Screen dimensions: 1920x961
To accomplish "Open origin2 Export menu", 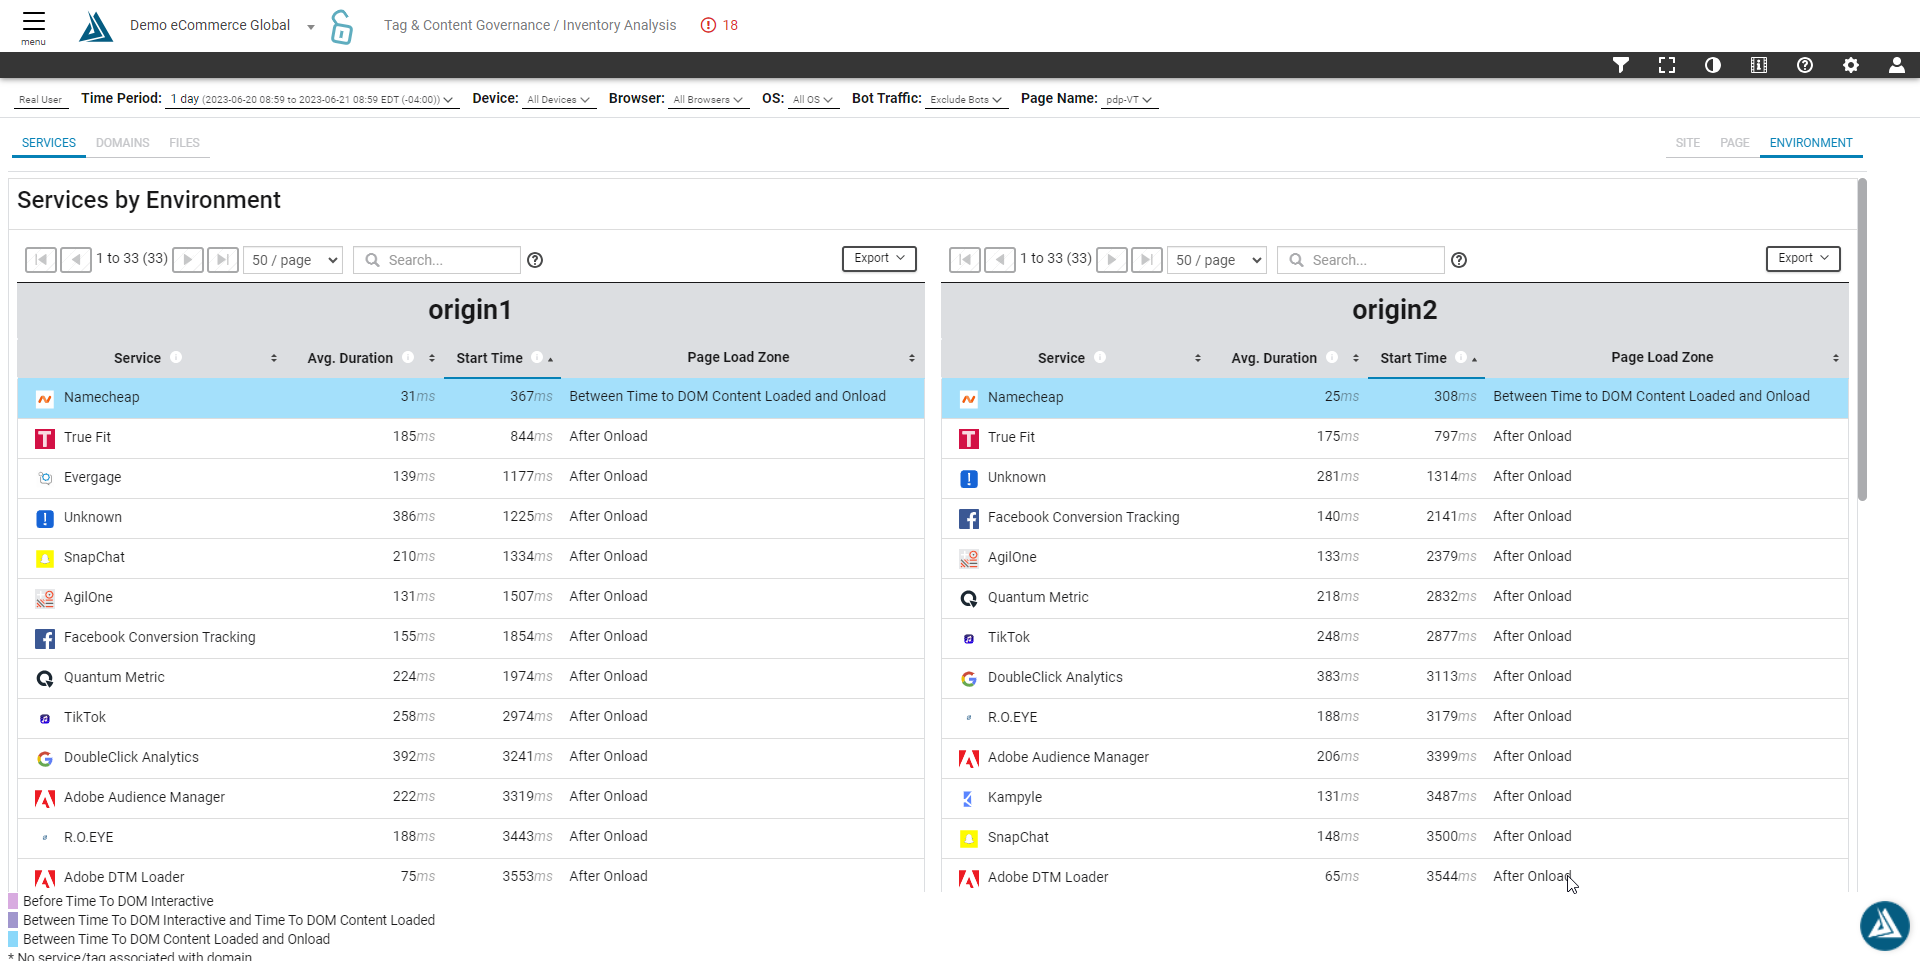I will 1803,258.
